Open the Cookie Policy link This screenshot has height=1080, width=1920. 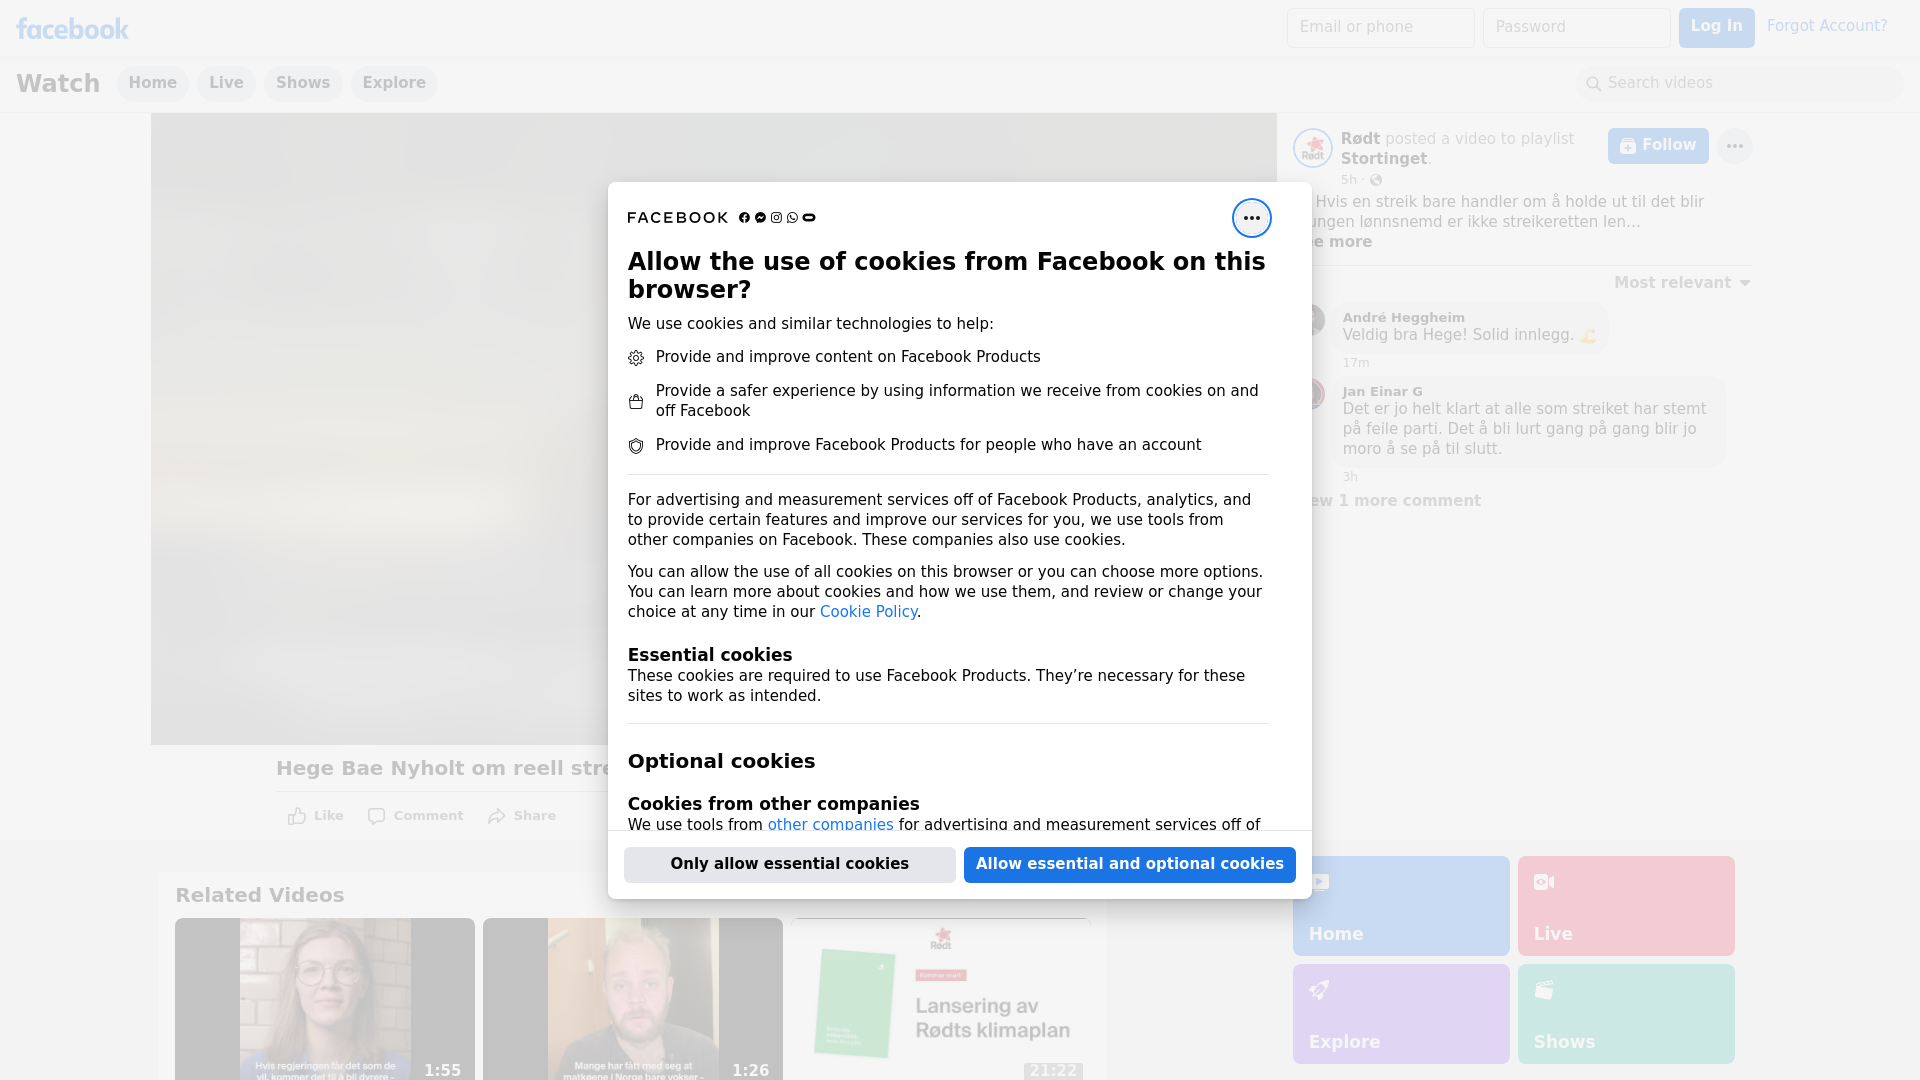[x=868, y=612]
